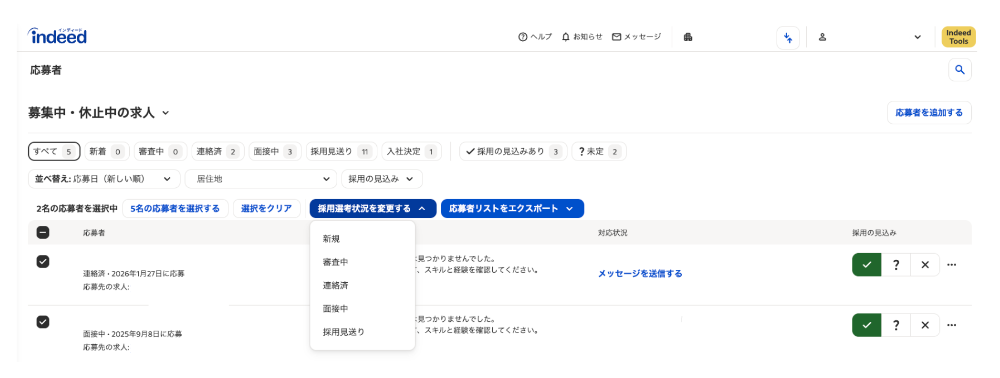Select 面接中 status from menu
This screenshot has width=1000, height=378.
pyautogui.click(x=362, y=309)
